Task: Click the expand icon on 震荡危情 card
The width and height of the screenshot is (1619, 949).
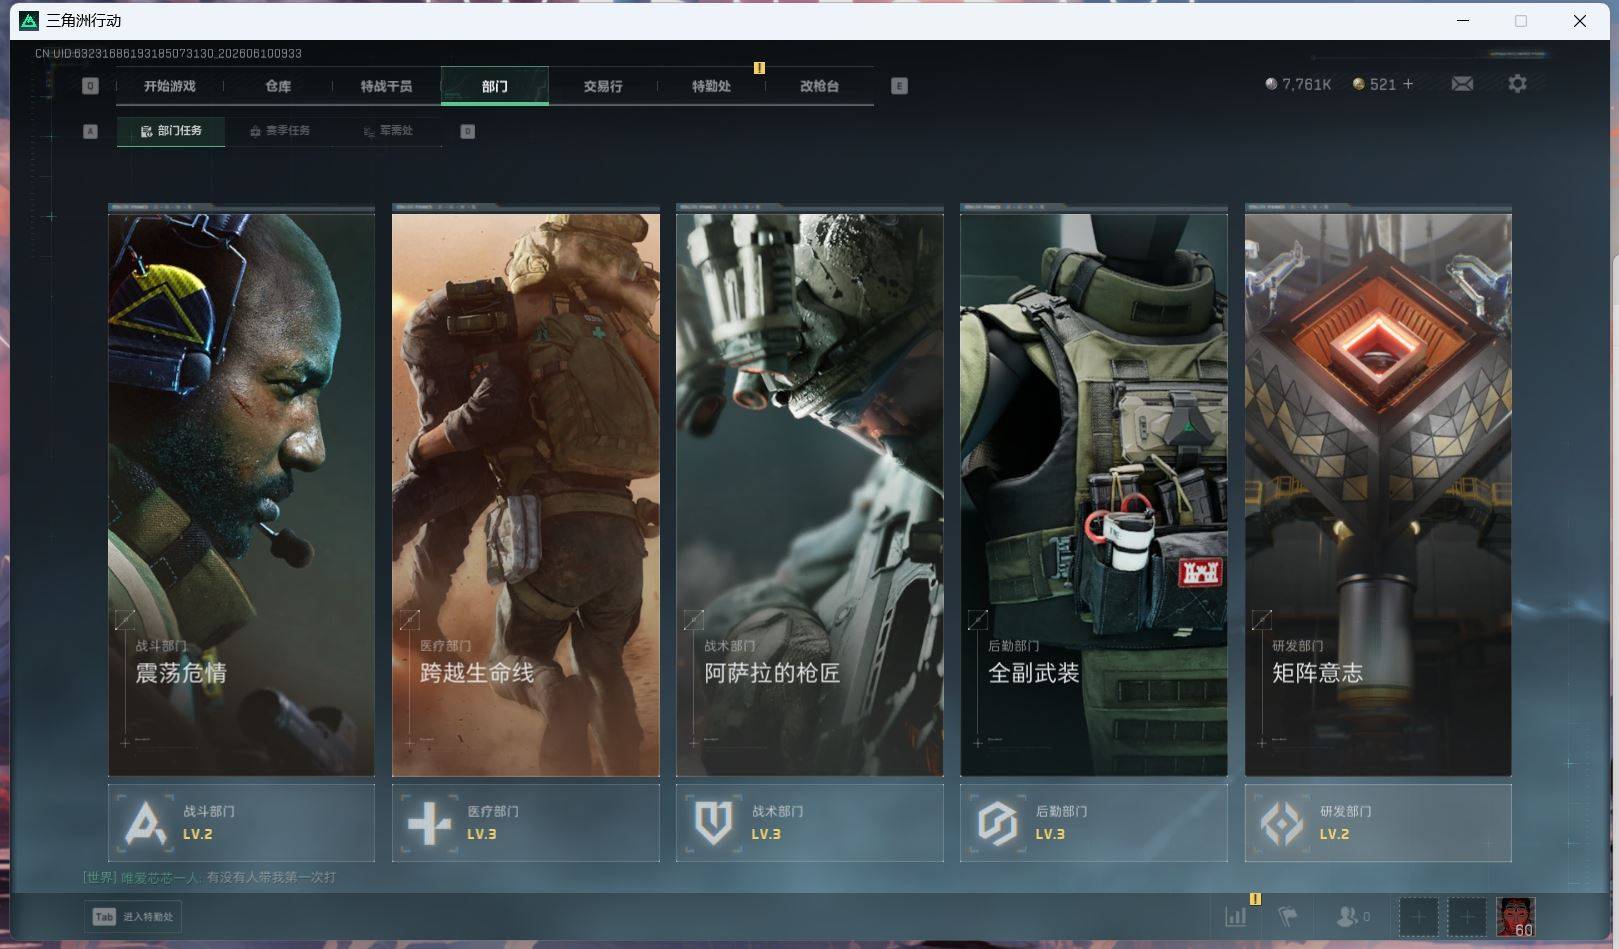Action: pos(124,620)
